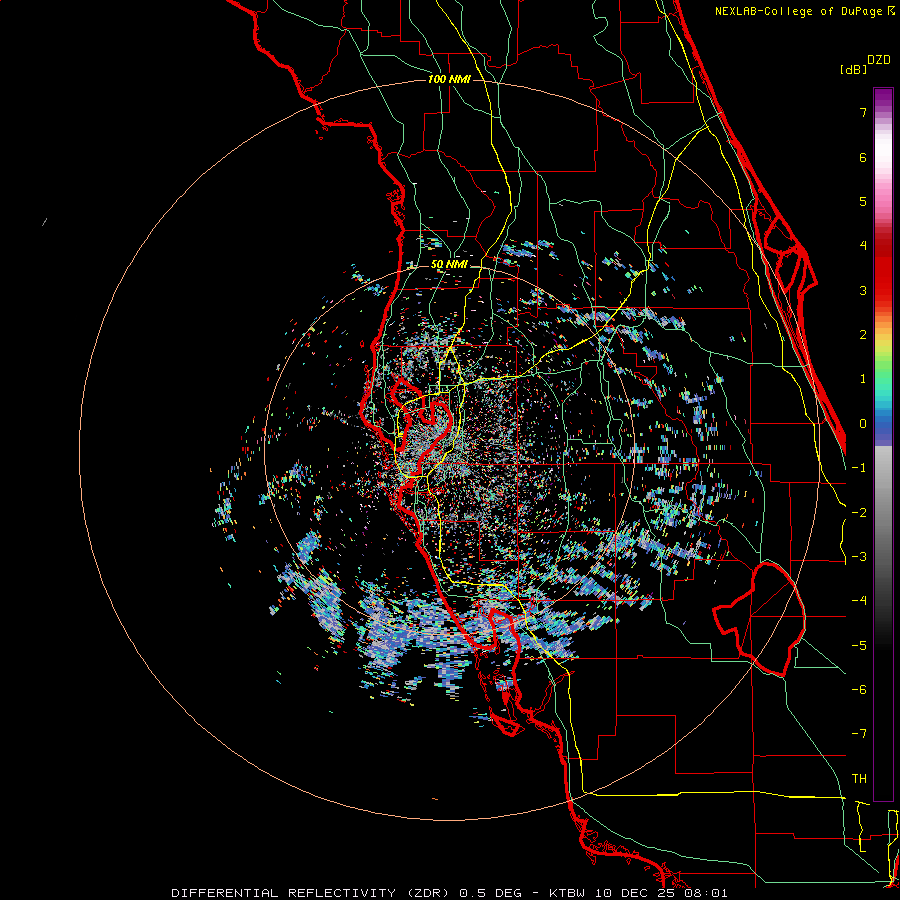Pick the 4 tick on the color scale

(863, 246)
